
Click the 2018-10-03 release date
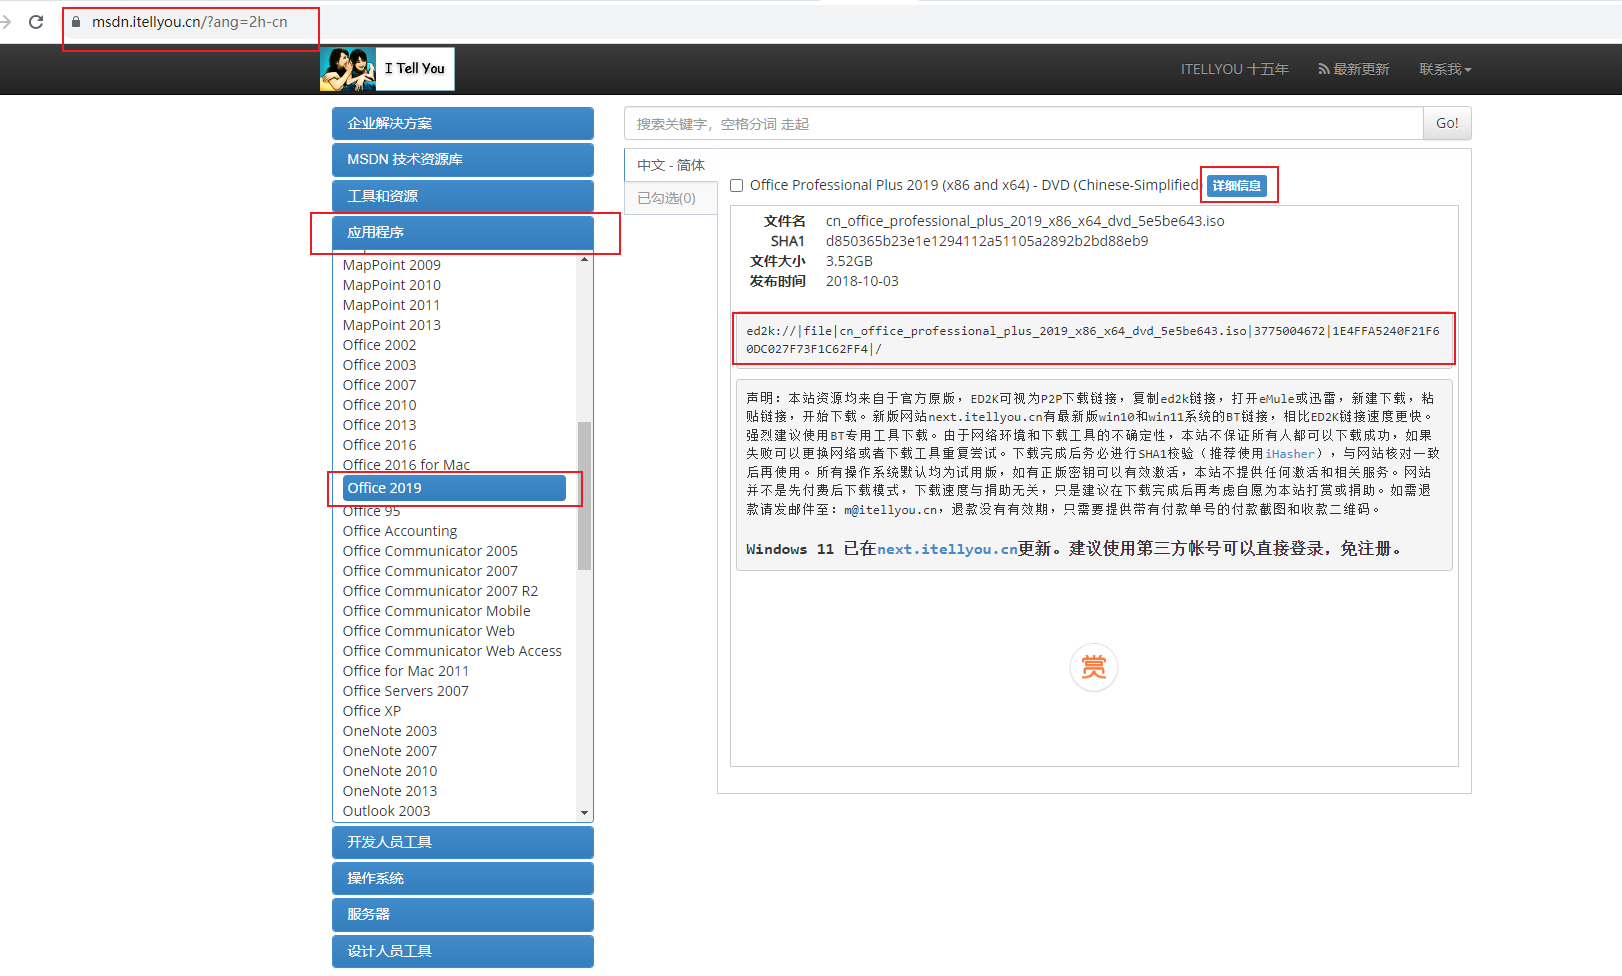(x=862, y=281)
